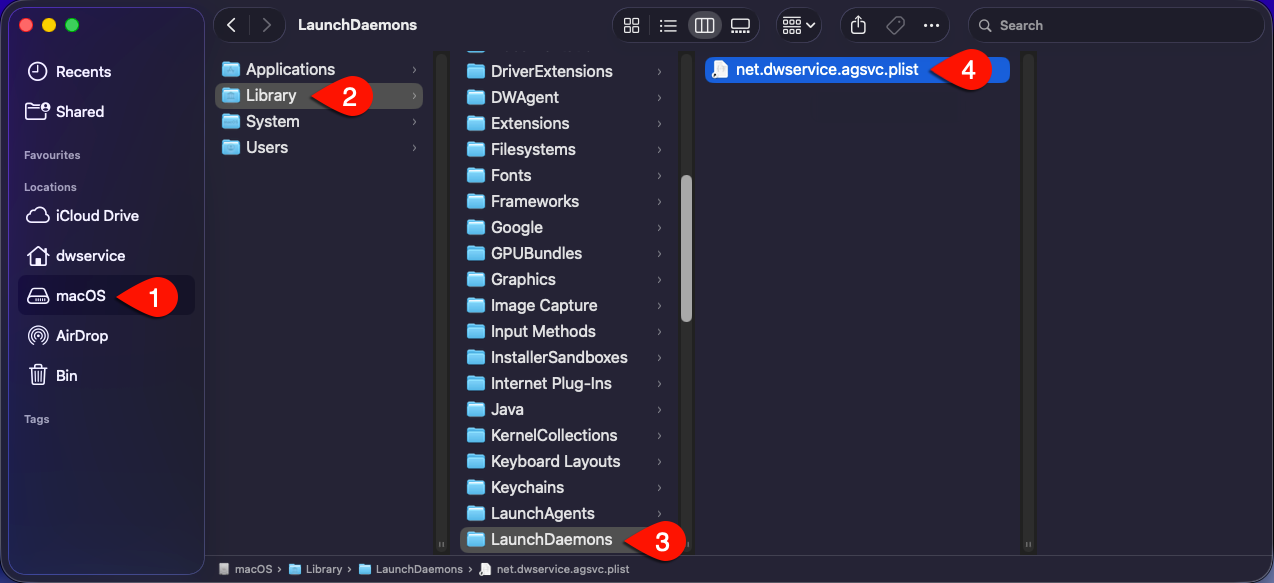The width and height of the screenshot is (1274, 583).
Task: Select the InstallerSandboxes folder
Action: click(x=565, y=357)
